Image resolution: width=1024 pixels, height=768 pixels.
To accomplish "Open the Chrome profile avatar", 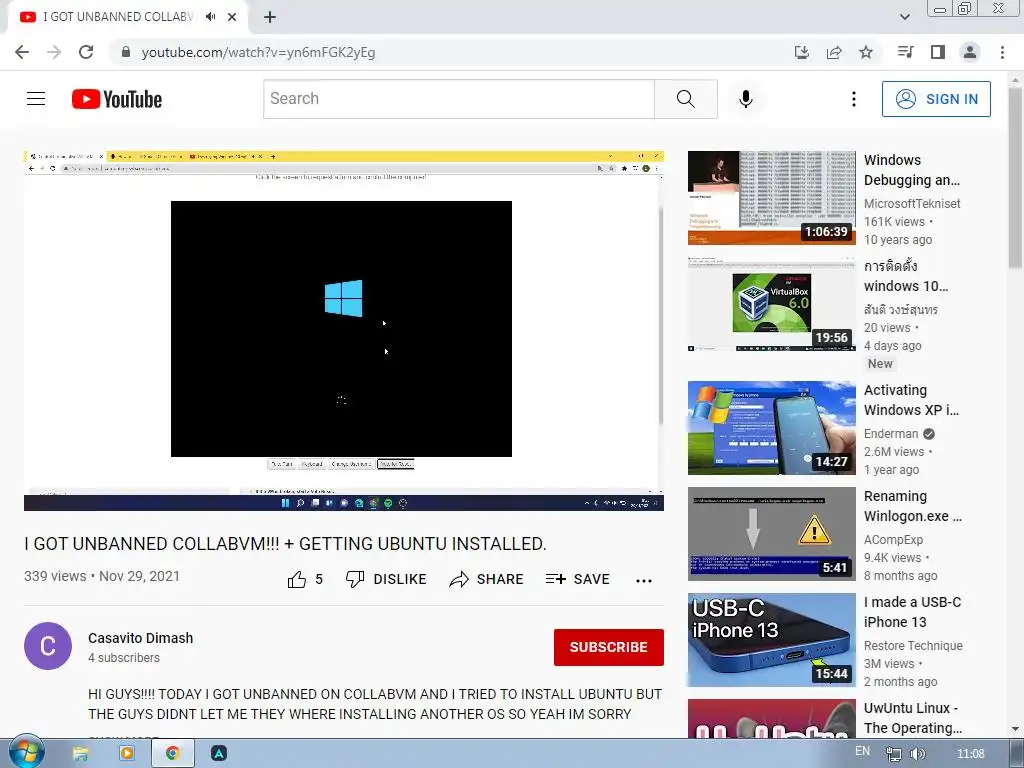I will [x=970, y=52].
